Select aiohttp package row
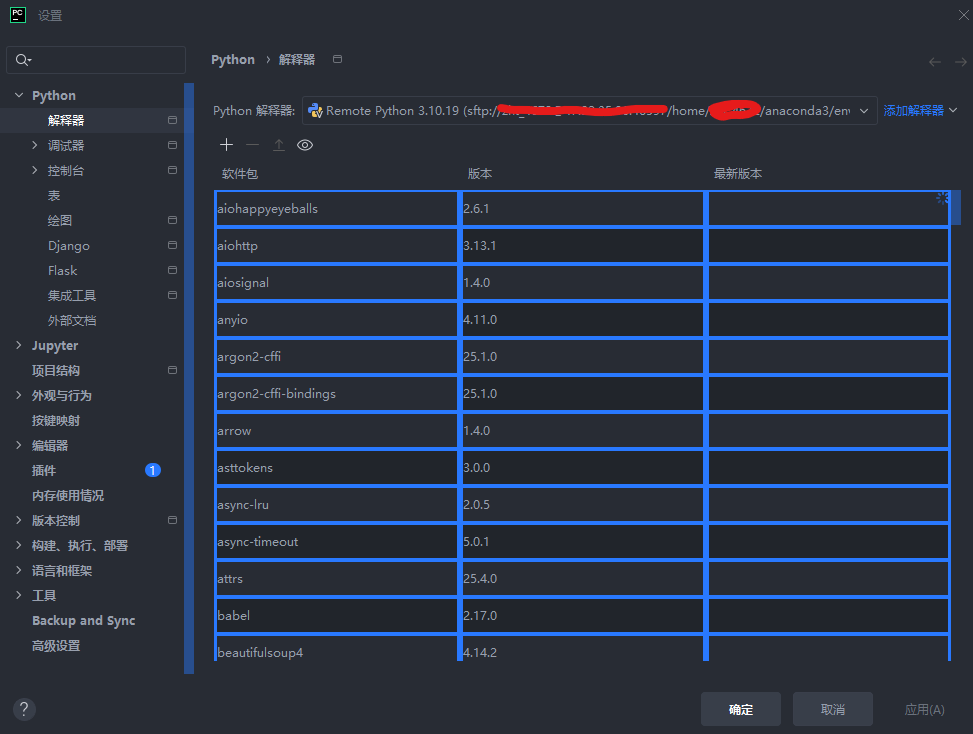This screenshot has height=734, width=973. coord(582,246)
